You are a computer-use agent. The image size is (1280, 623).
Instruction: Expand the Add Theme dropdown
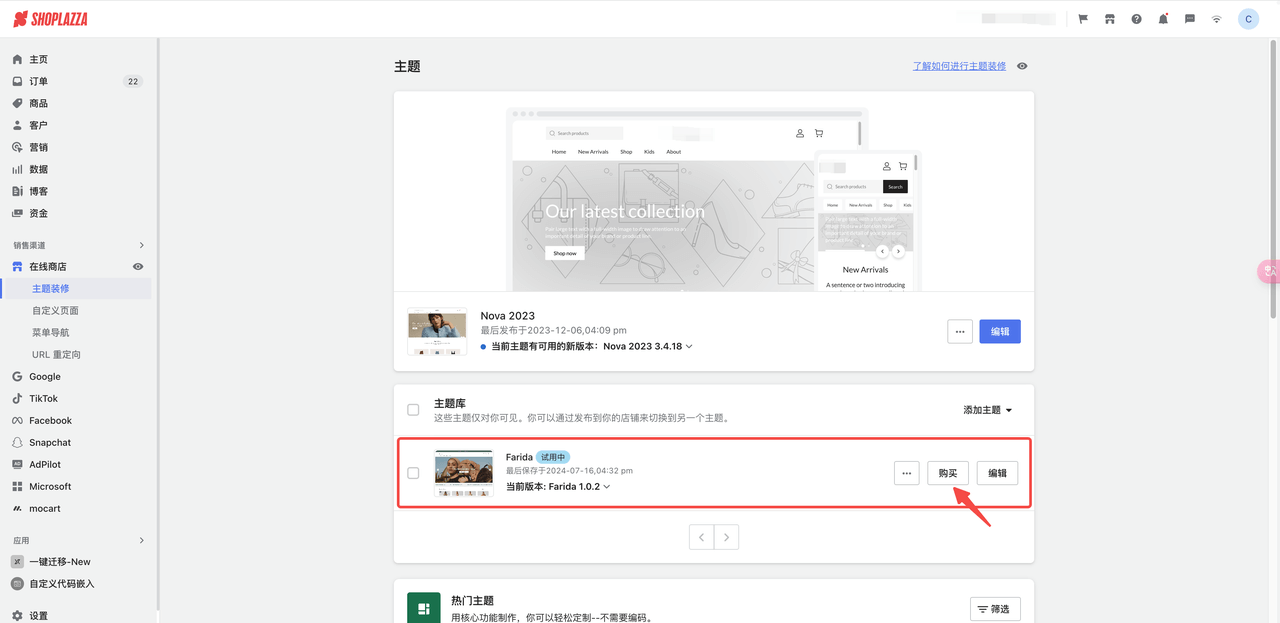point(987,410)
